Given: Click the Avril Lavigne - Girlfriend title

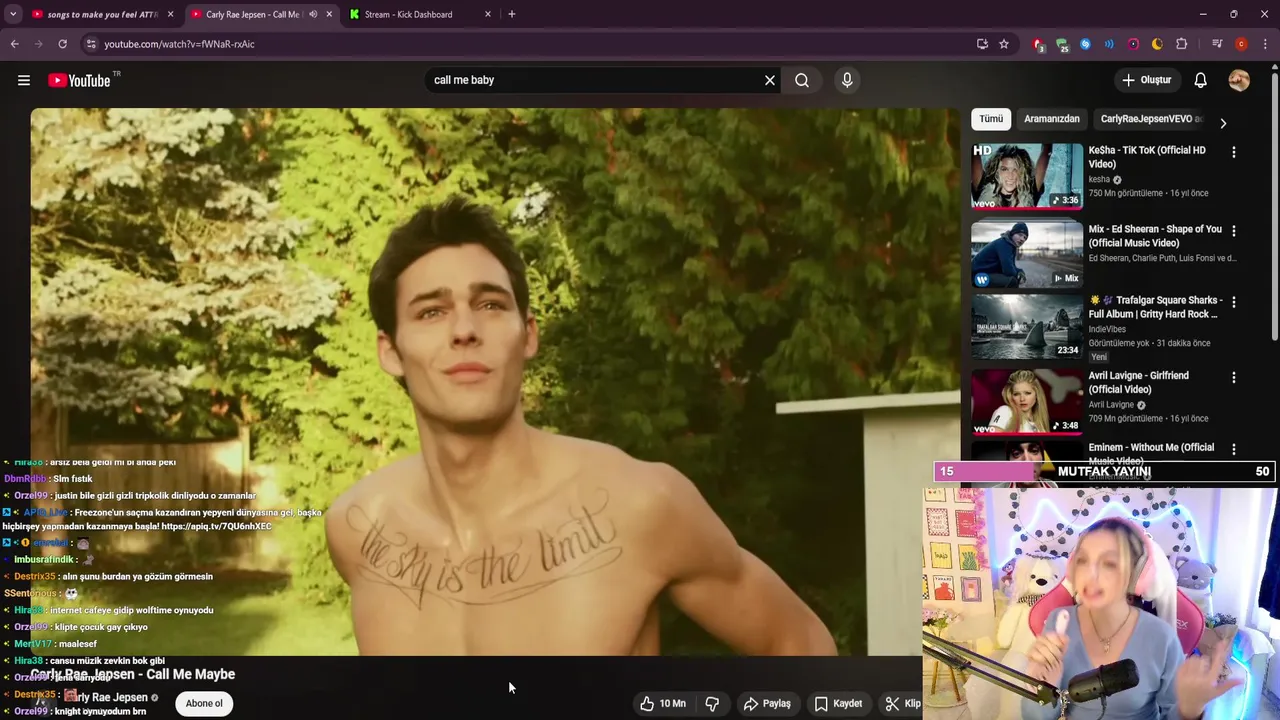Looking at the screenshot, I should [1139, 382].
